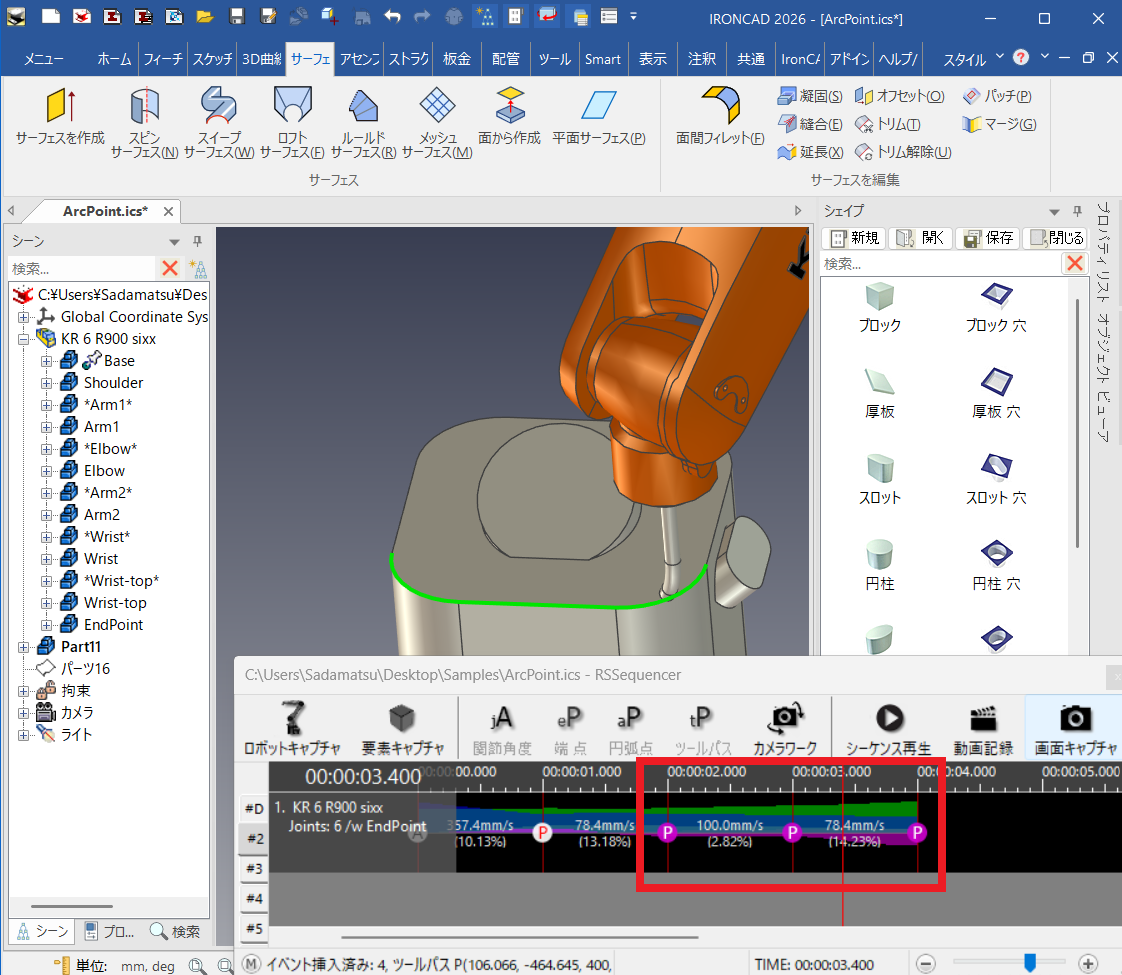This screenshot has height=975, width=1122.
Task: Open the シーン panel dropdown arrow
Action: [174, 242]
